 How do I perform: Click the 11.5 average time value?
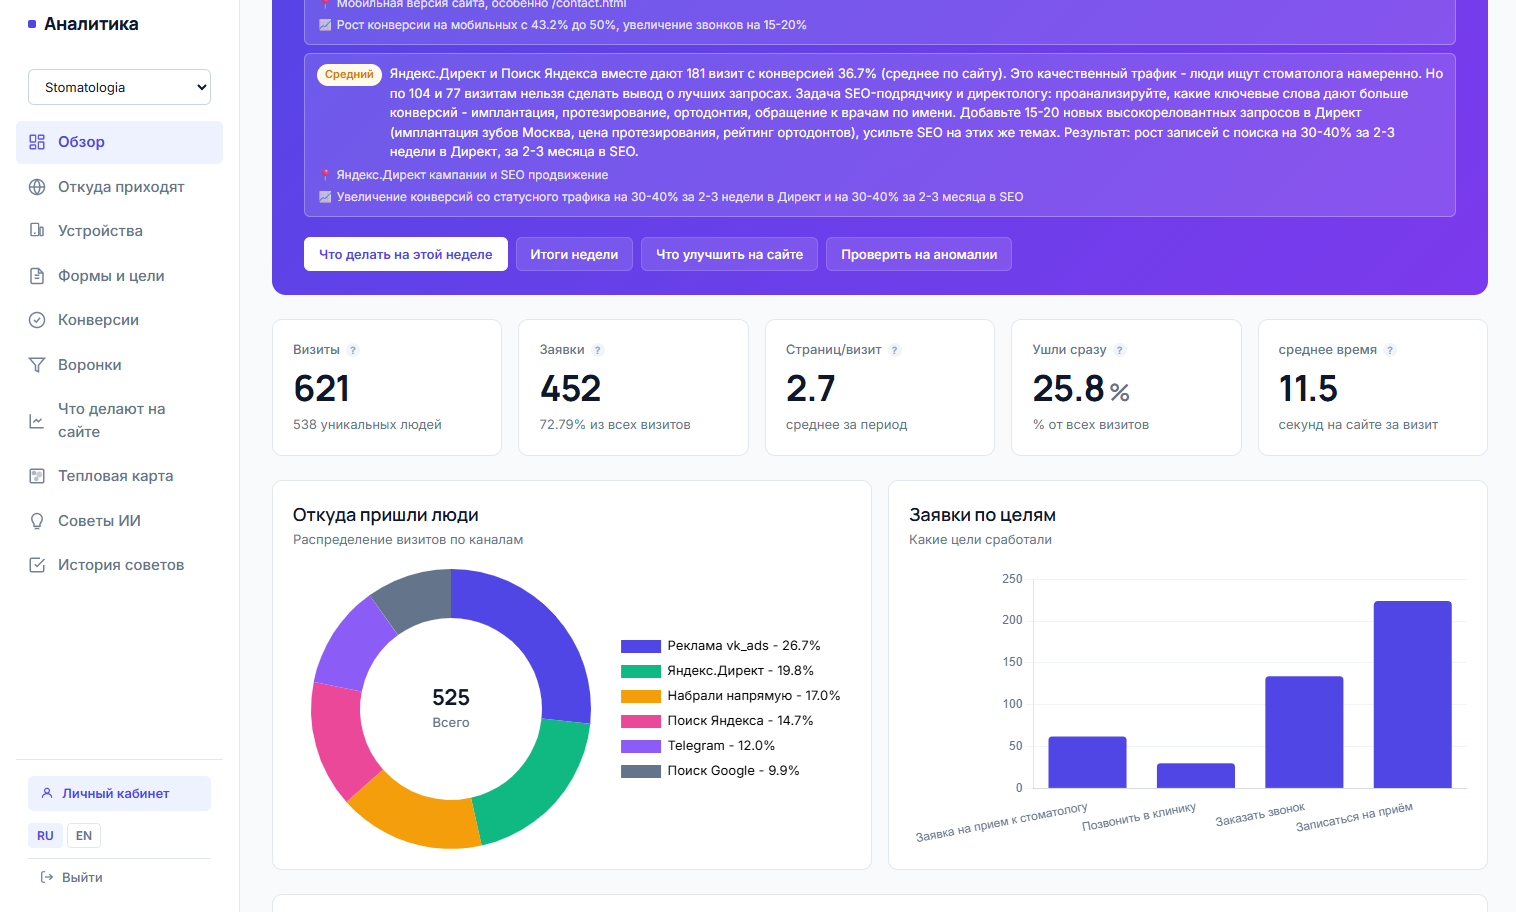[x=1308, y=388]
